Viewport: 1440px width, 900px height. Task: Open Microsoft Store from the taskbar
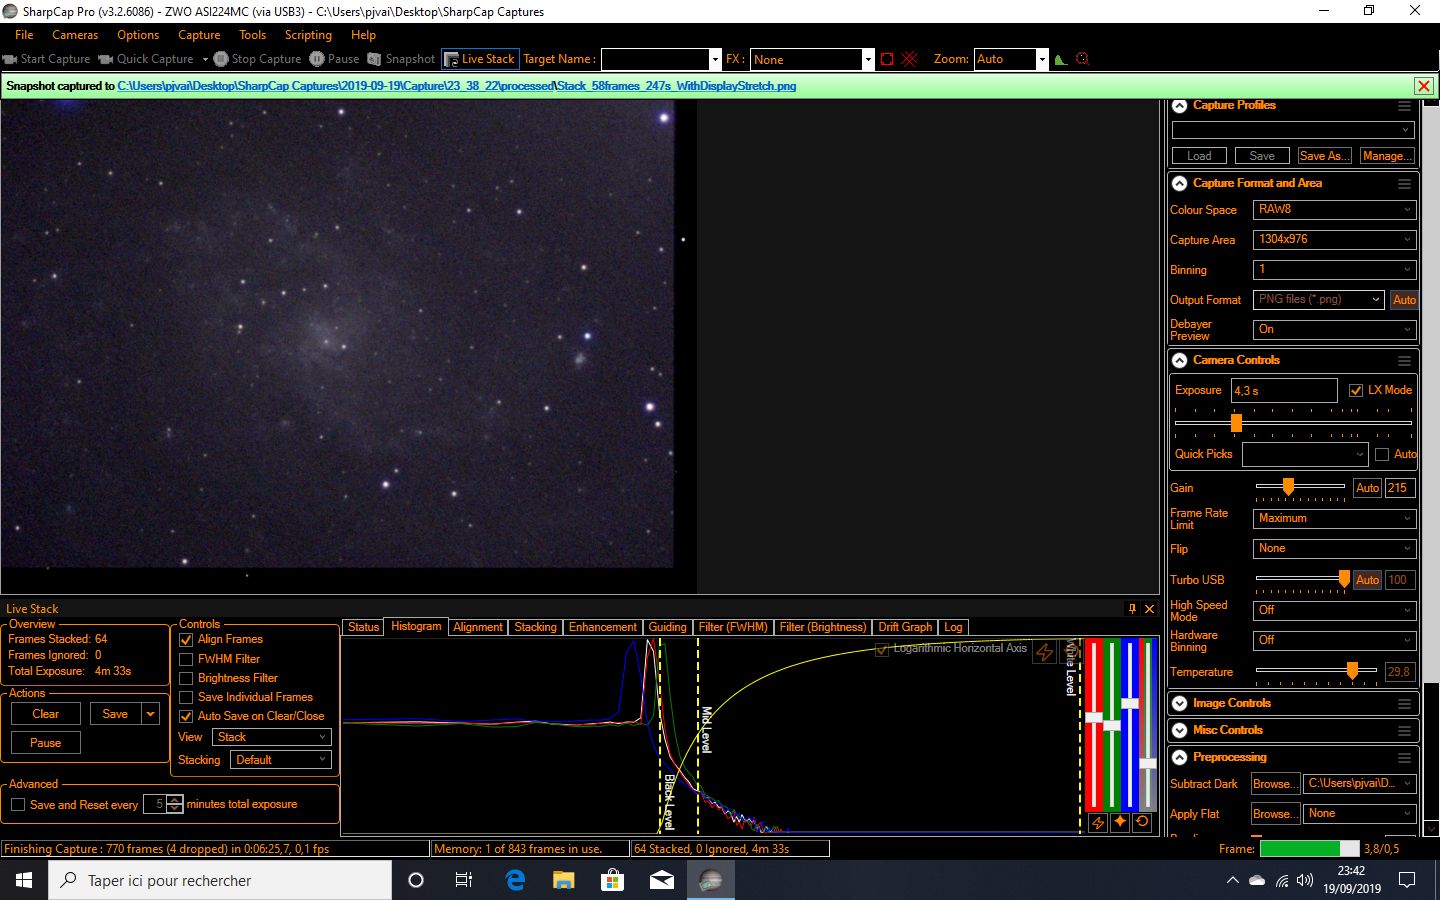click(612, 880)
